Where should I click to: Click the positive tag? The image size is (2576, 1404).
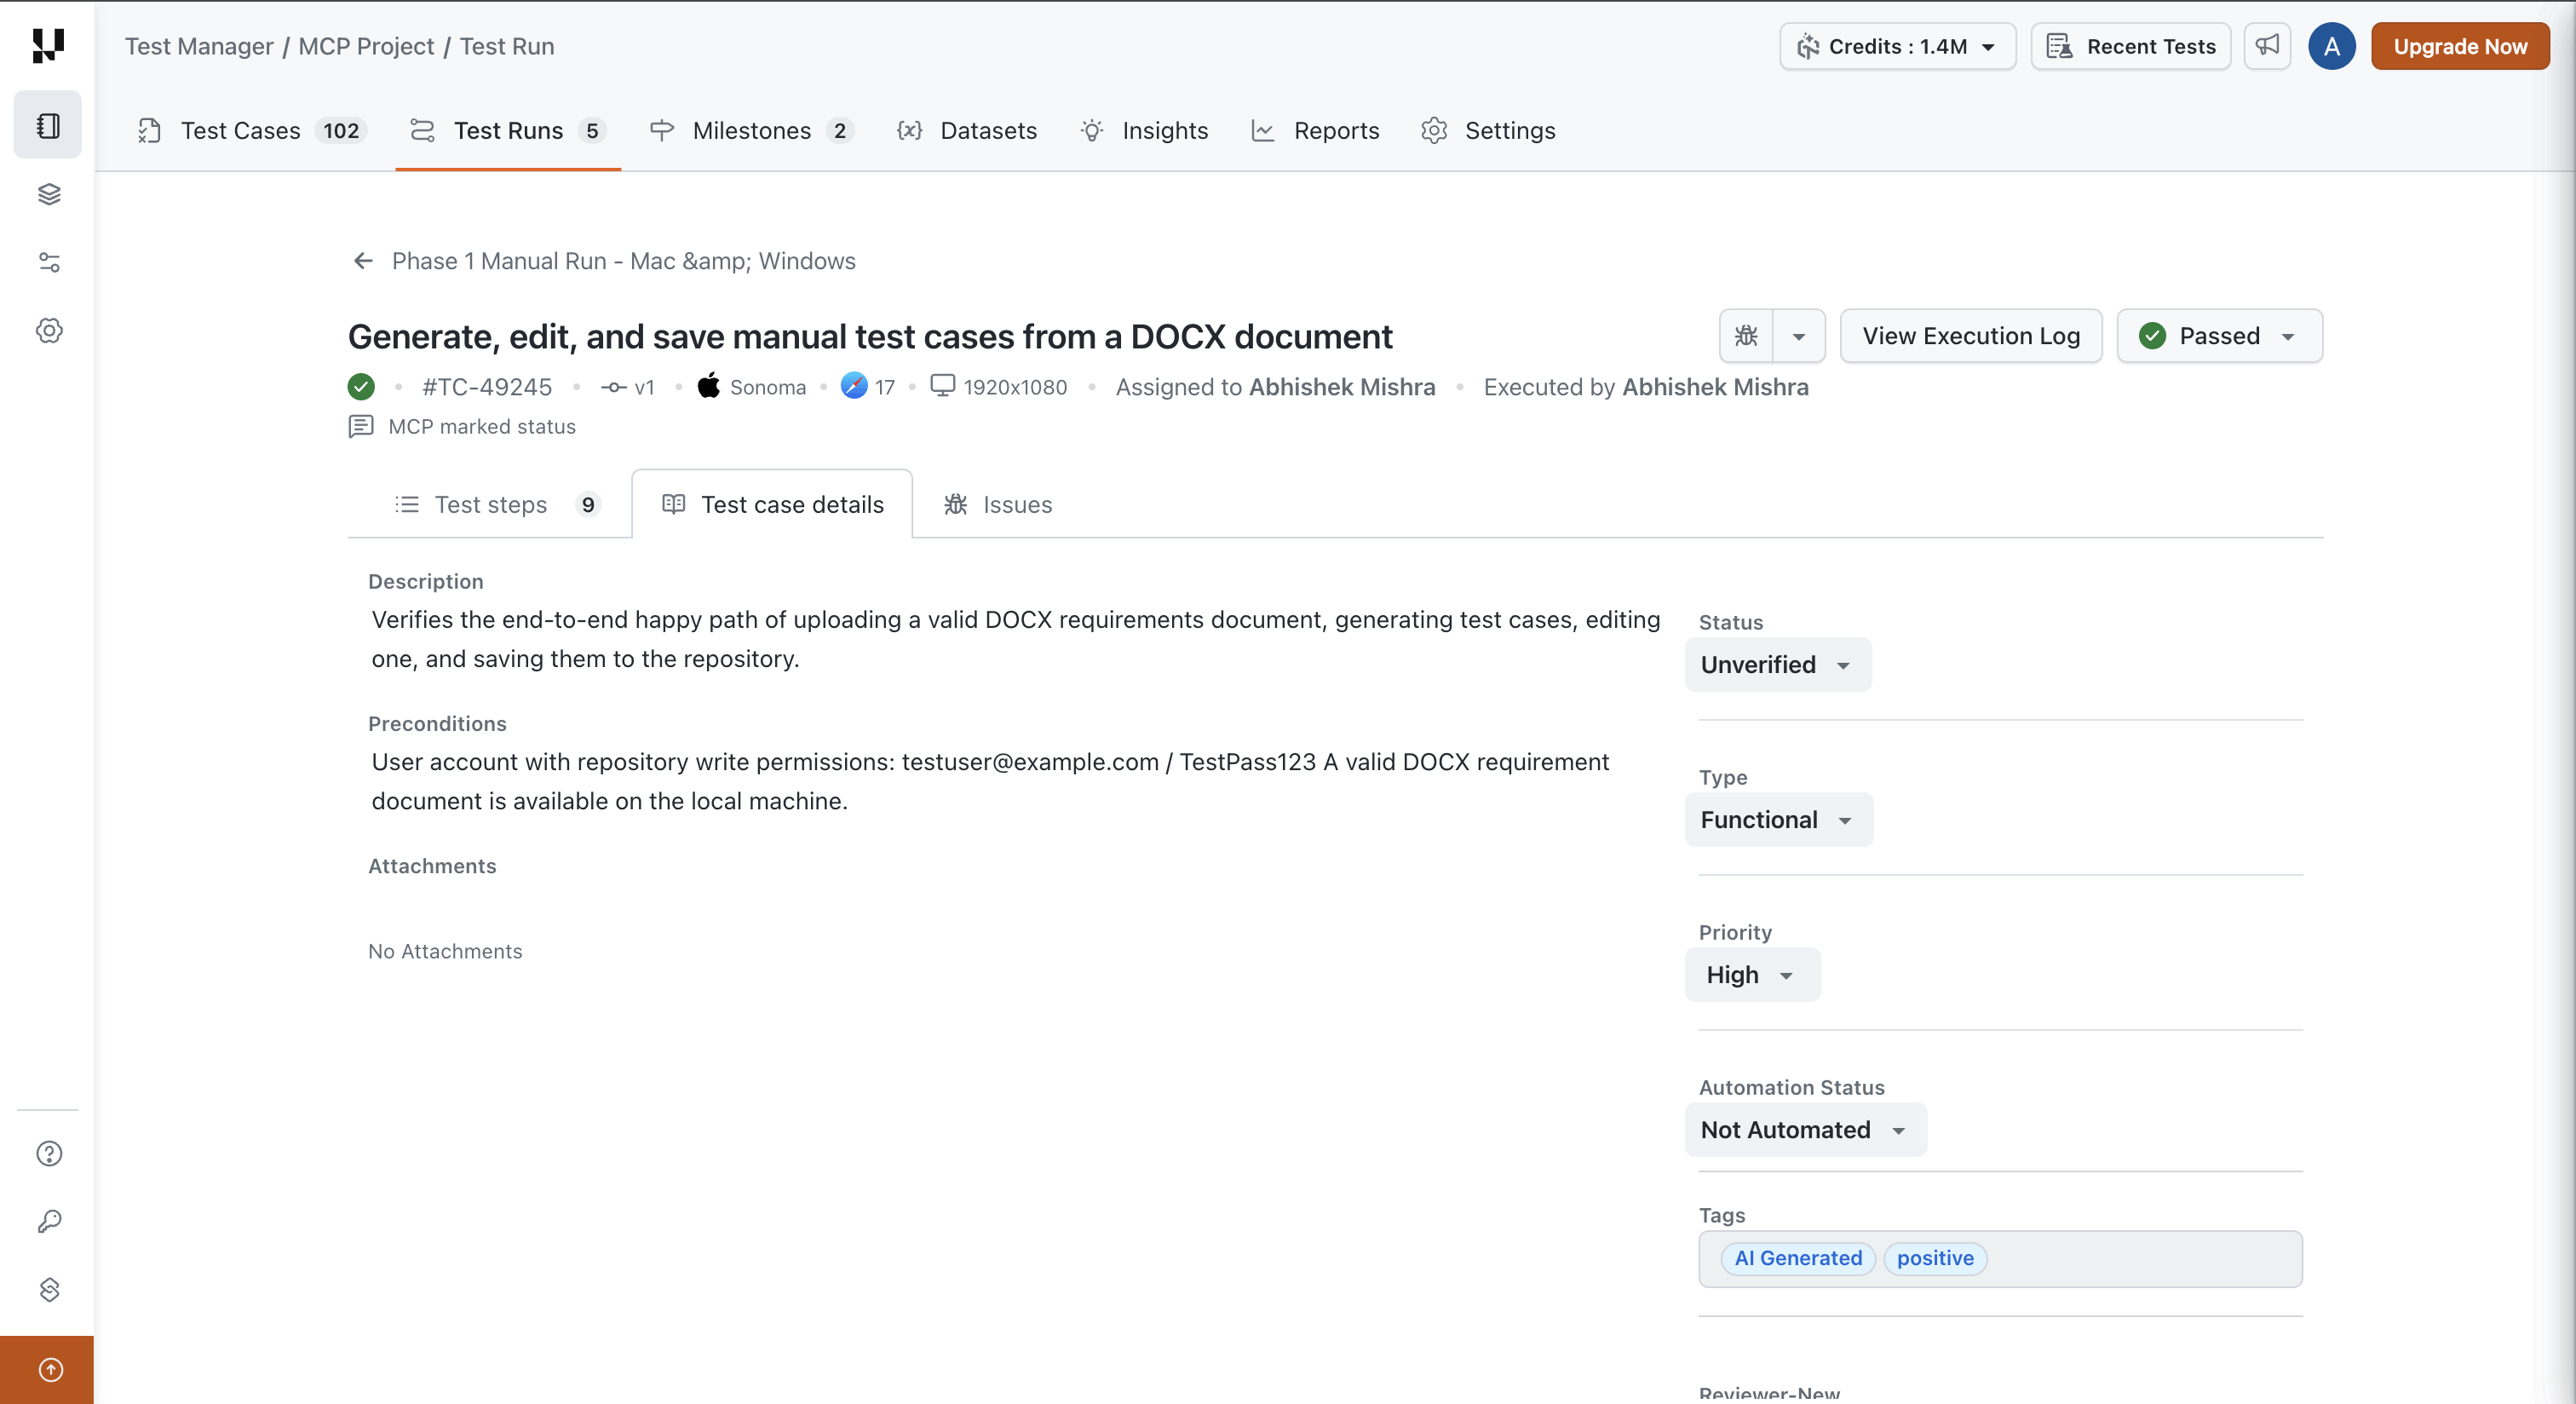click(x=1934, y=1258)
